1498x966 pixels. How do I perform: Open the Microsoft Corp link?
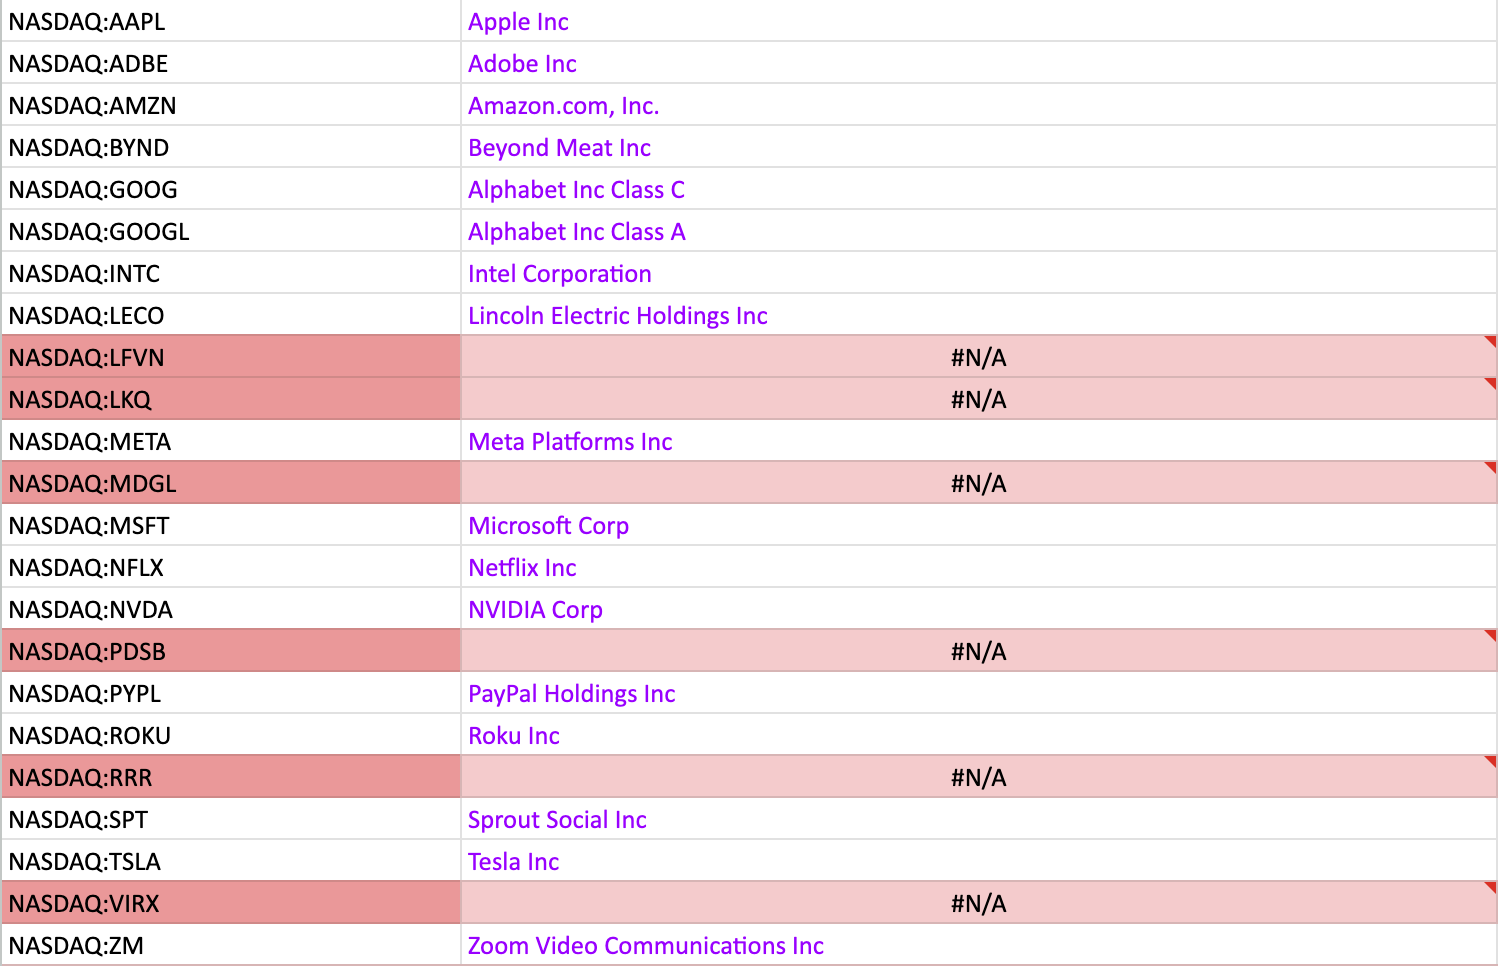(548, 526)
